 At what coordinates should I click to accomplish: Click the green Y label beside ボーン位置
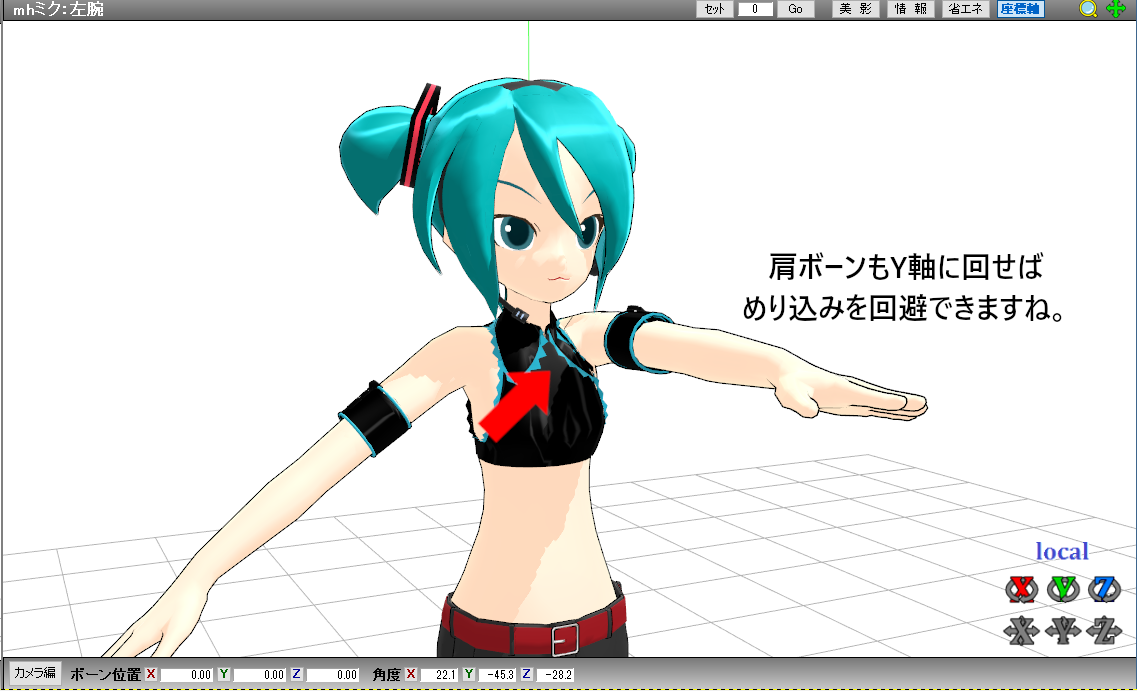(224, 674)
